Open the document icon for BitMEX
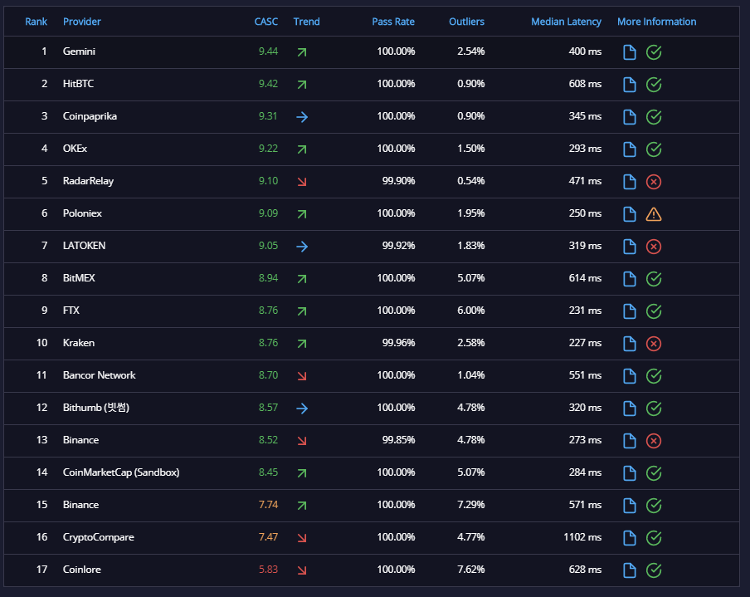 [x=629, y=279]
